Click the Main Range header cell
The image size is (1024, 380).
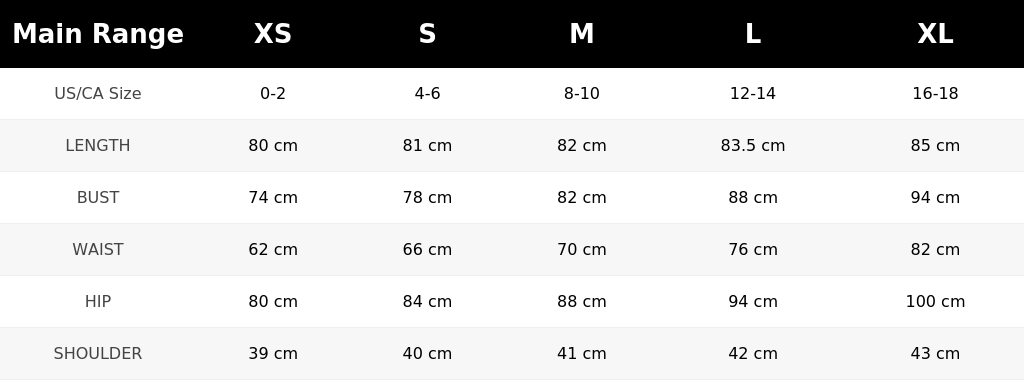(98, 34)
